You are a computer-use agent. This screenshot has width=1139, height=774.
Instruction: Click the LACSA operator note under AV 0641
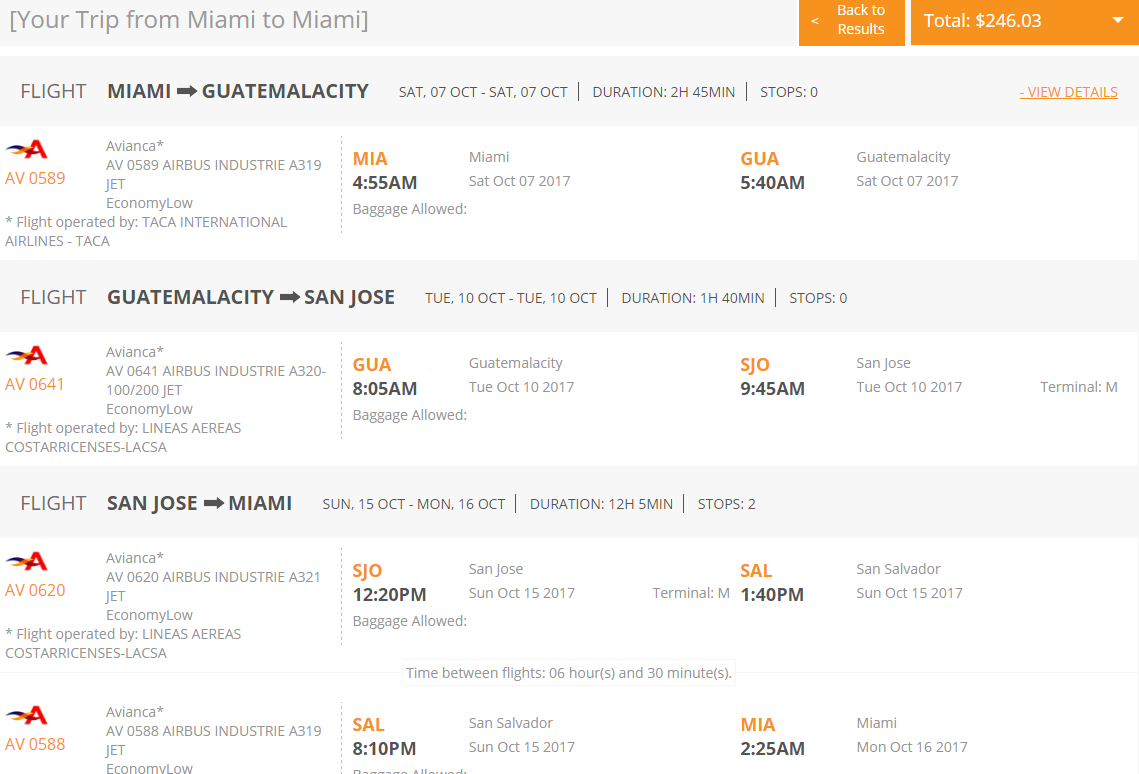123,438
